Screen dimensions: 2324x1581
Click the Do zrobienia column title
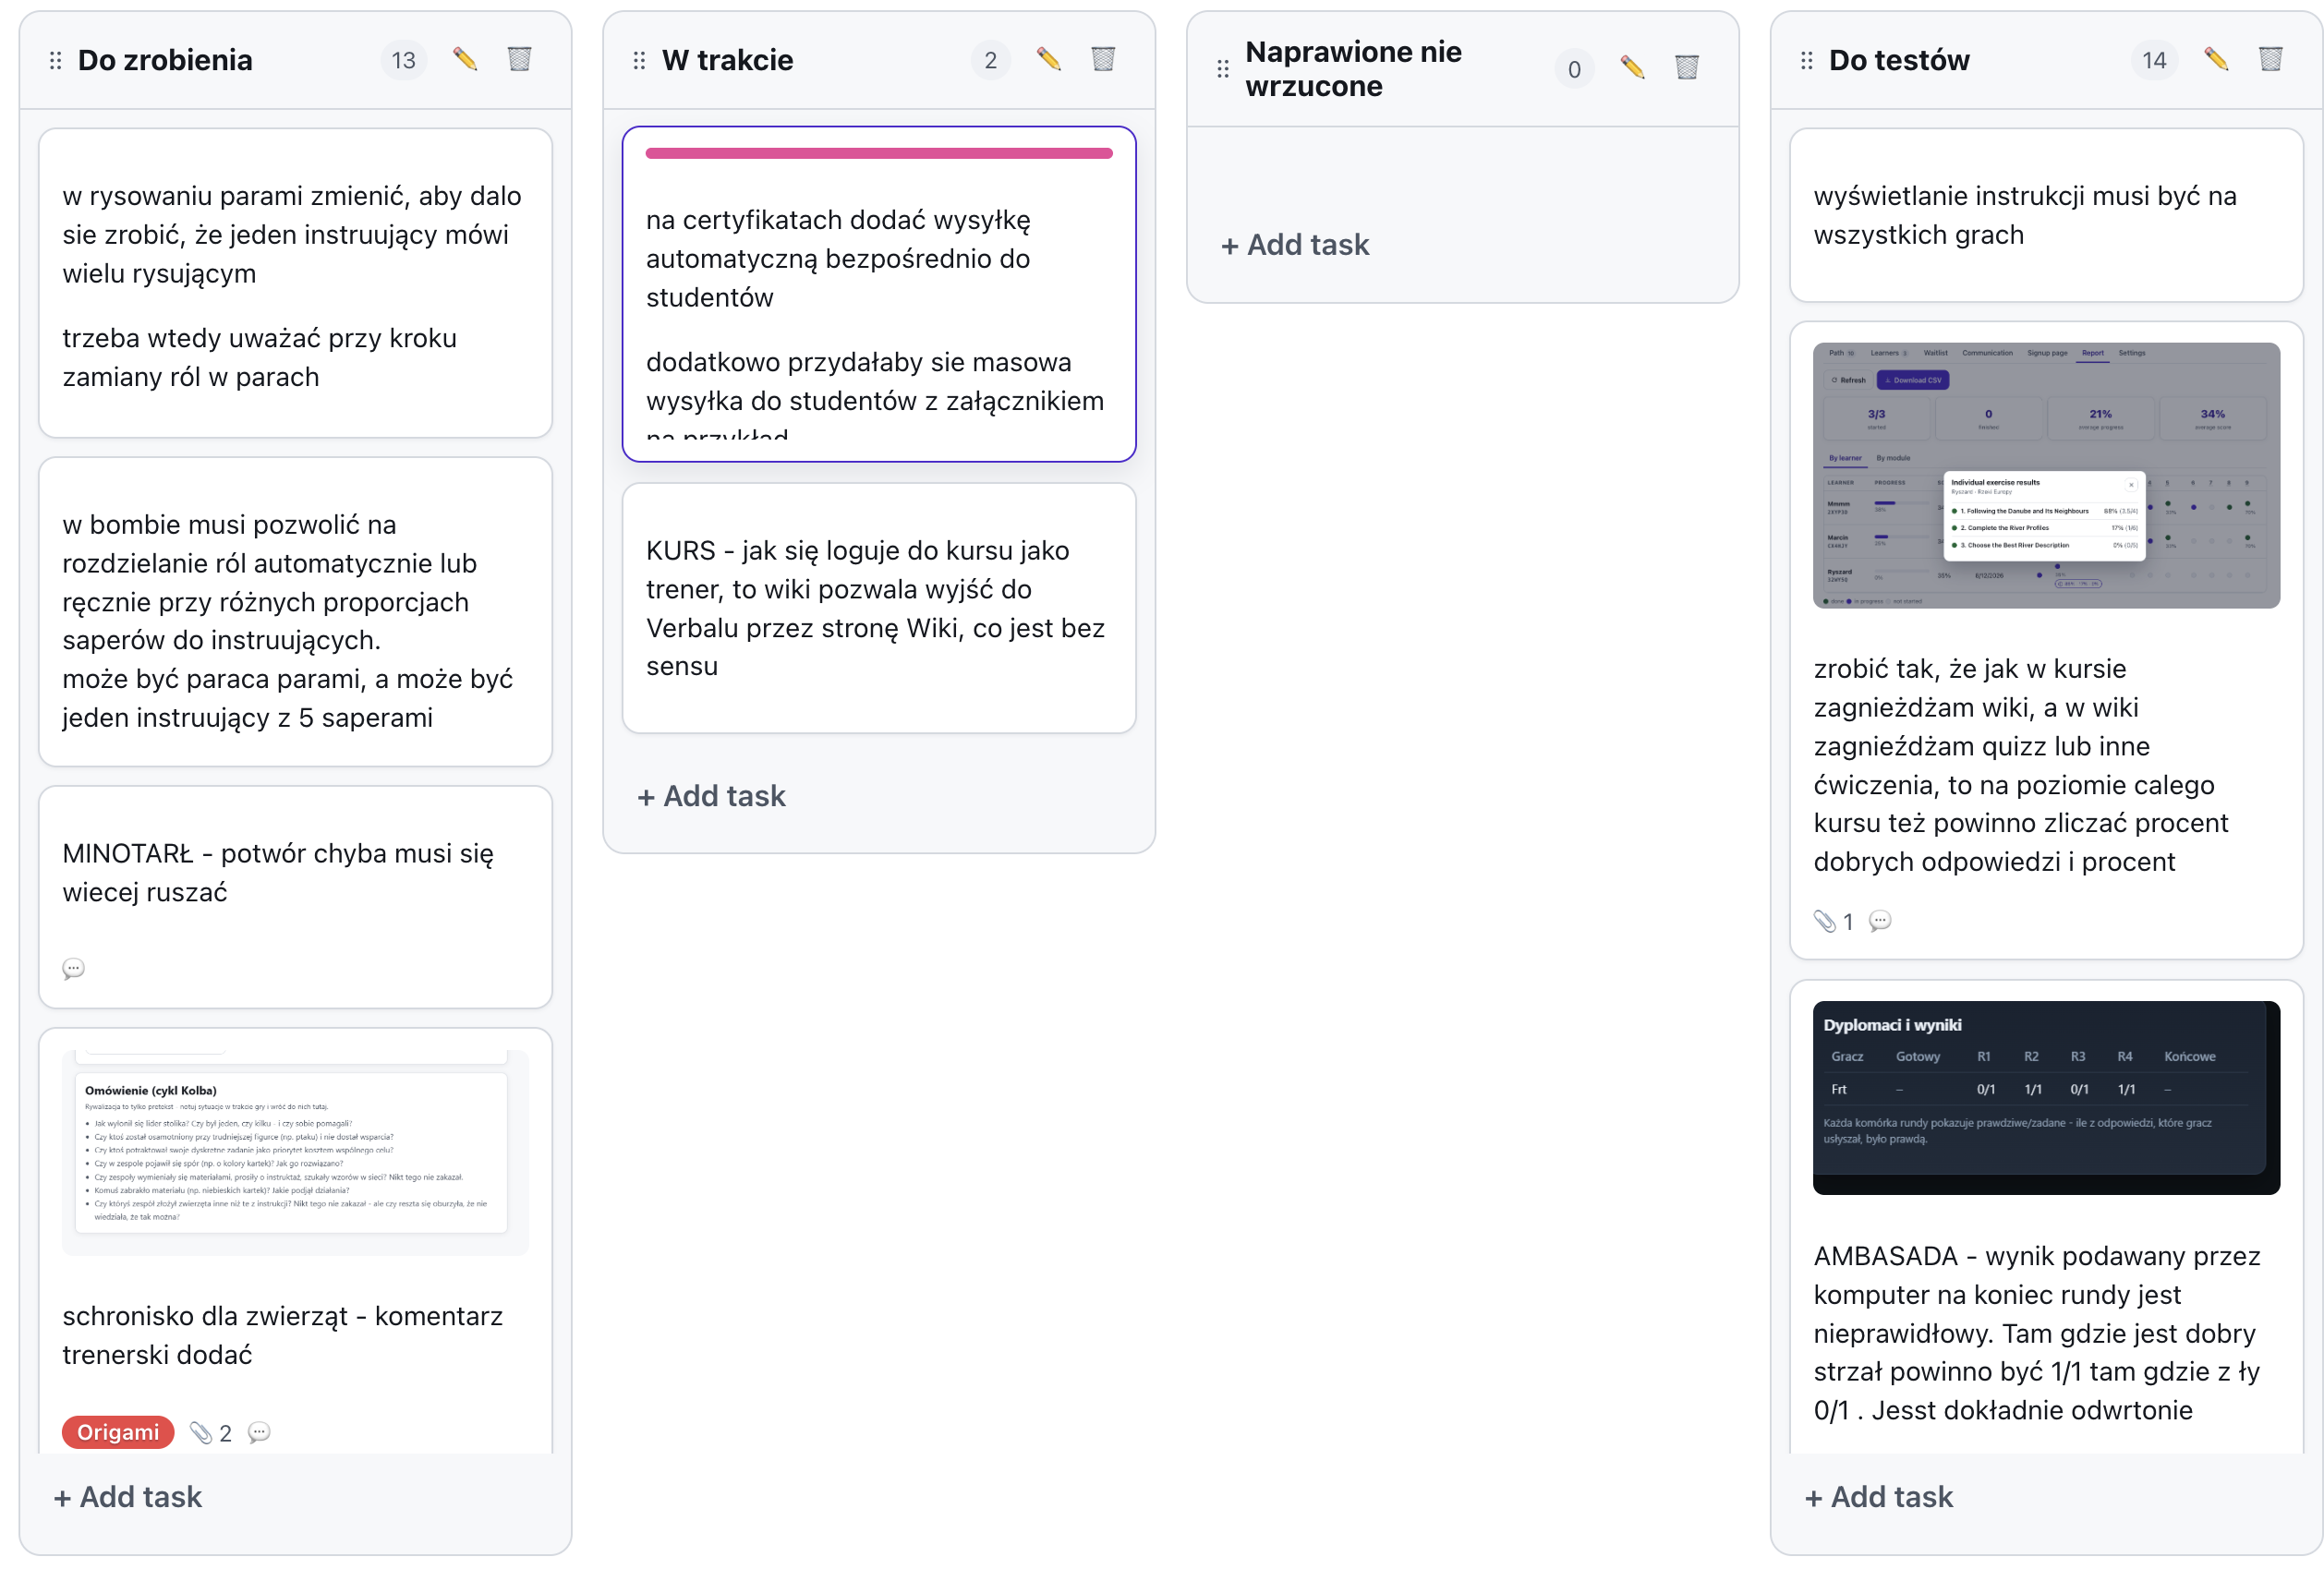pyautogui.click(x=165, y=60)
